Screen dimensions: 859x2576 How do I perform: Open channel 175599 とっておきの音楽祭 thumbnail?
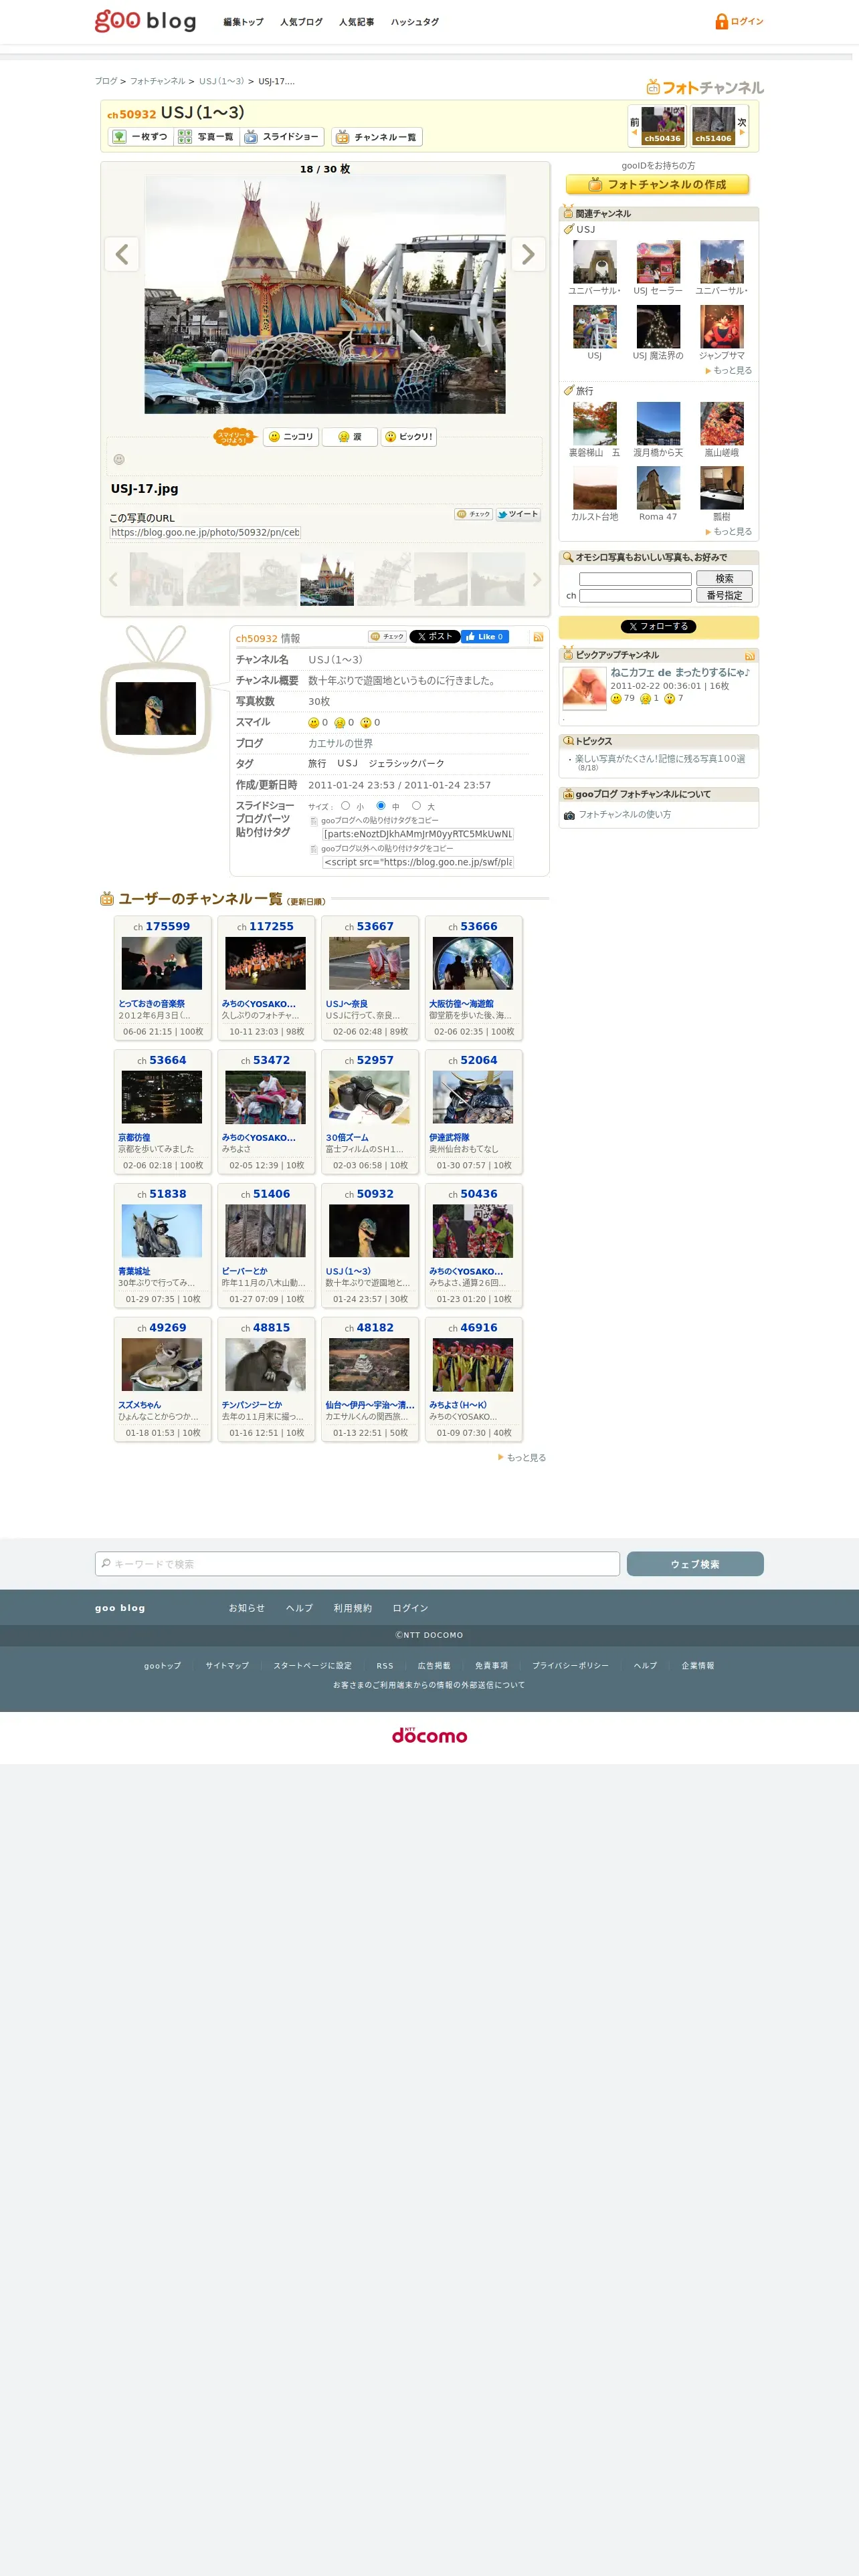(x=162, y=963)
